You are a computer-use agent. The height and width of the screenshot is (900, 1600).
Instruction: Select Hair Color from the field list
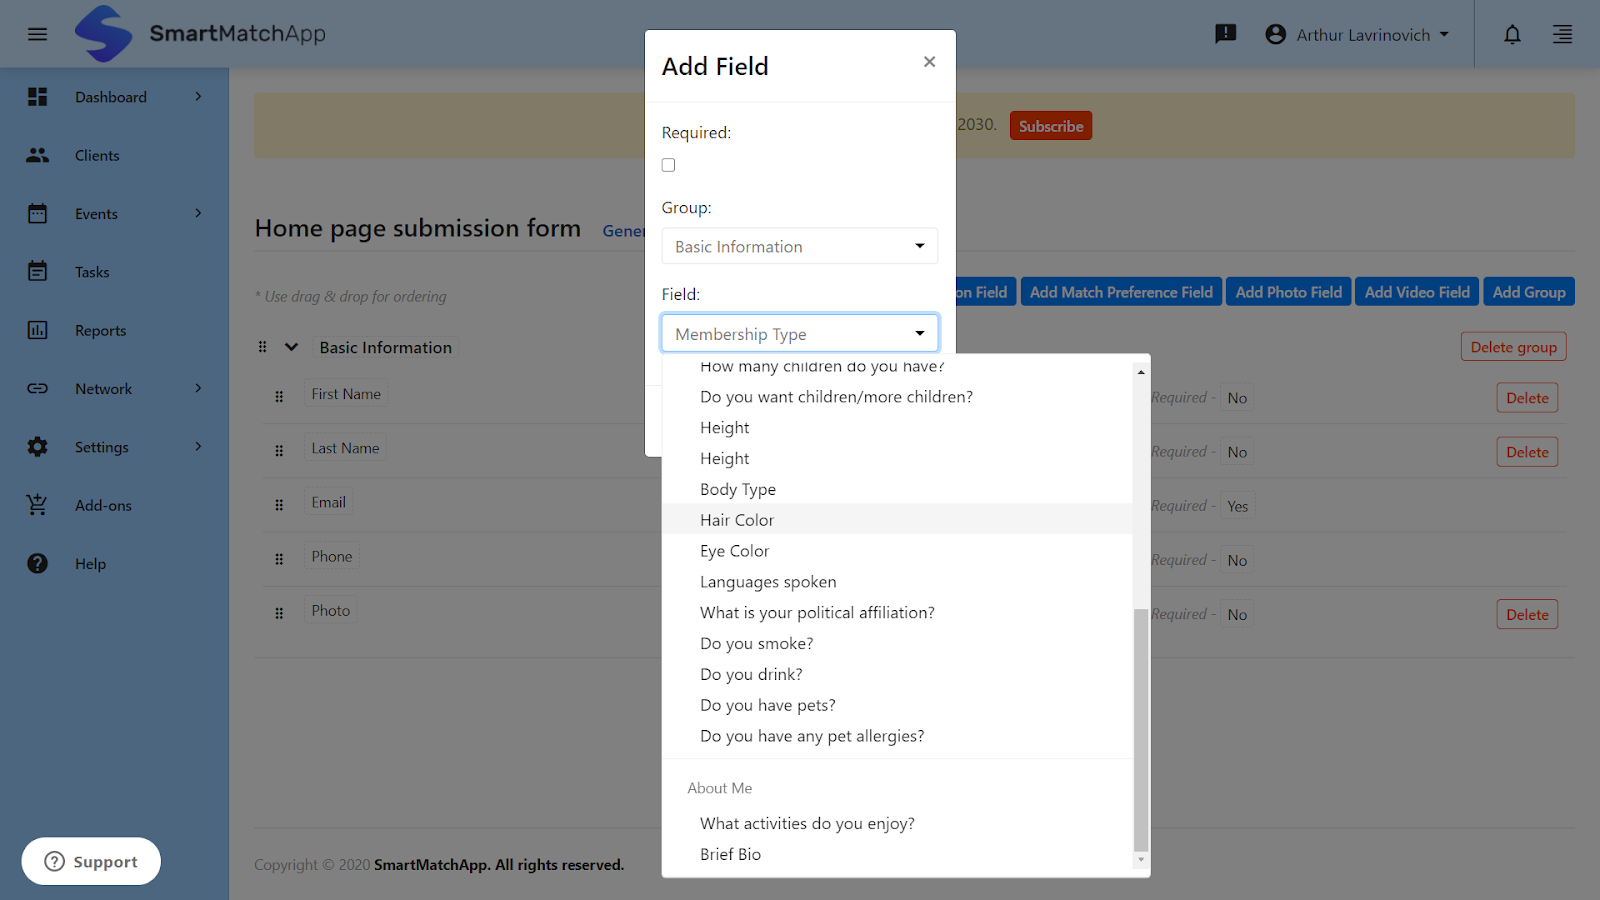pos(737,519)
